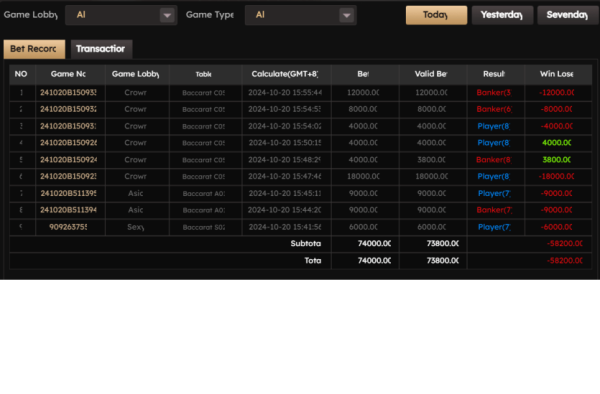Open the first Asia lobby game number
This screenshot has width=600, height=394.
pos(68,194)
